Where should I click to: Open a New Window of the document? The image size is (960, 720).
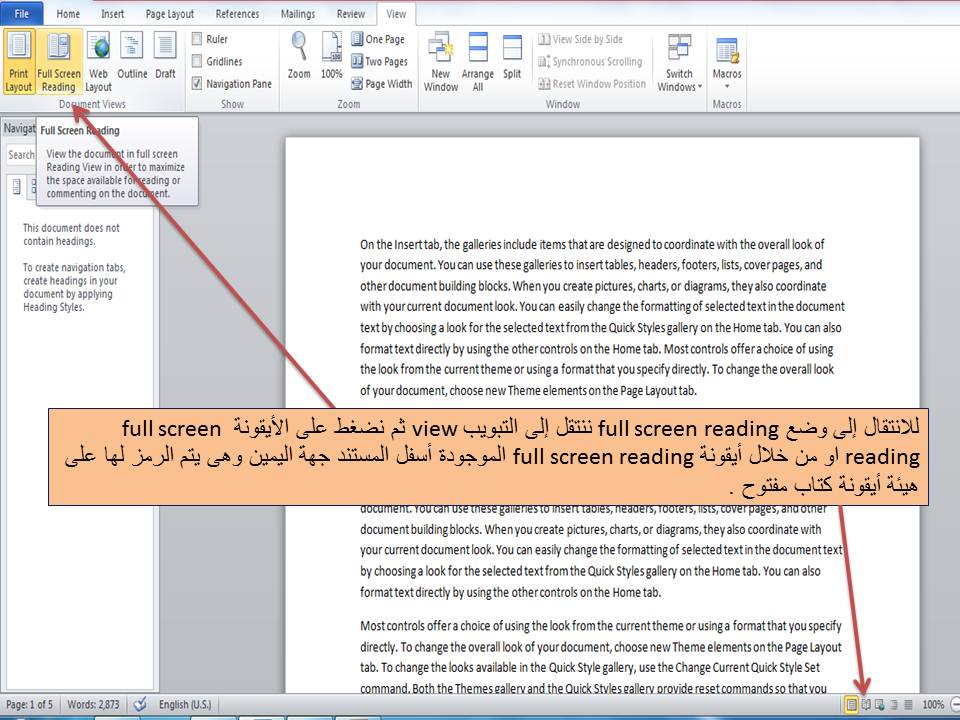(x=441, y=62)
